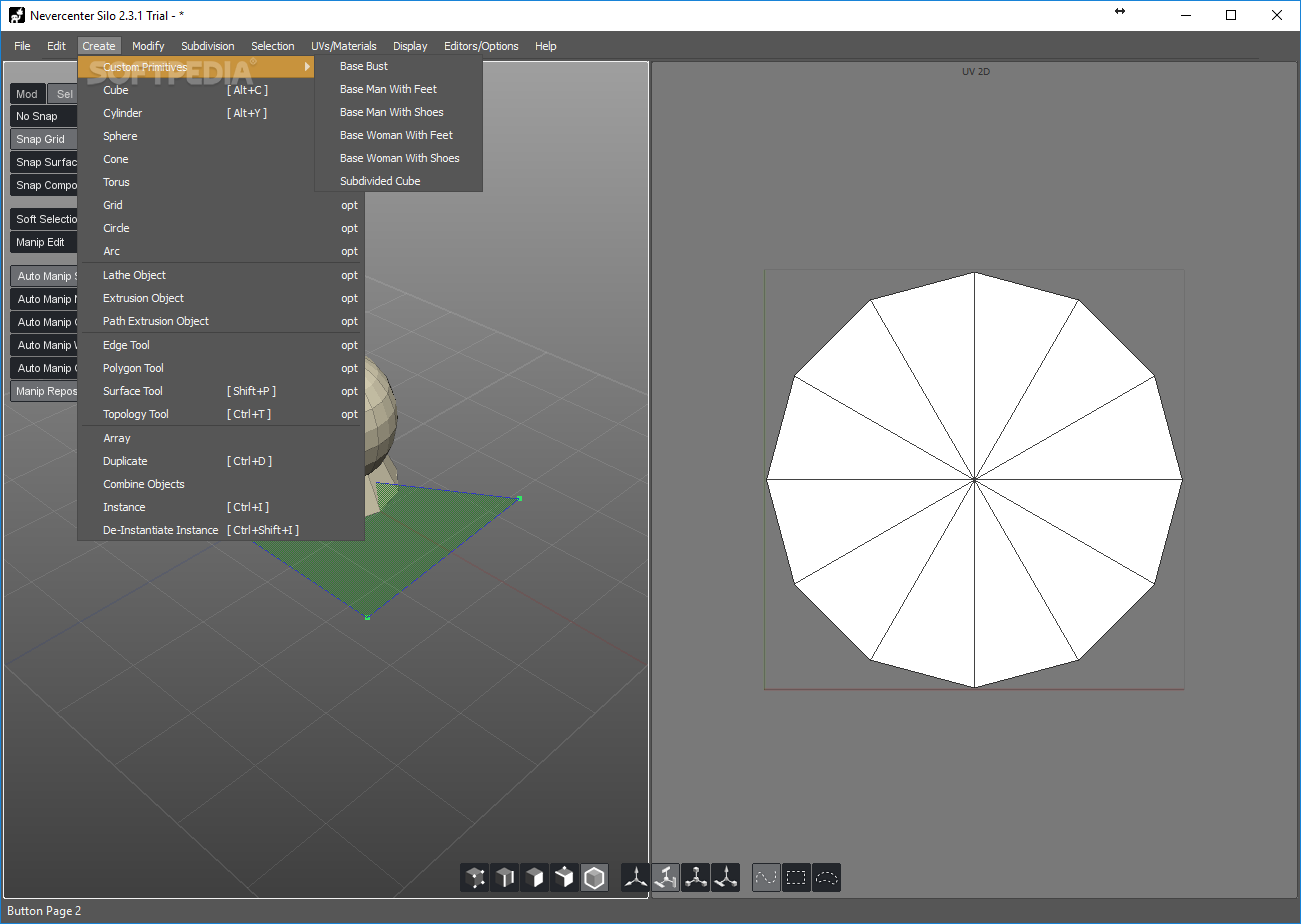
Task: Open Path Extrusion Object 'opt' box
Action: (349, 321)
